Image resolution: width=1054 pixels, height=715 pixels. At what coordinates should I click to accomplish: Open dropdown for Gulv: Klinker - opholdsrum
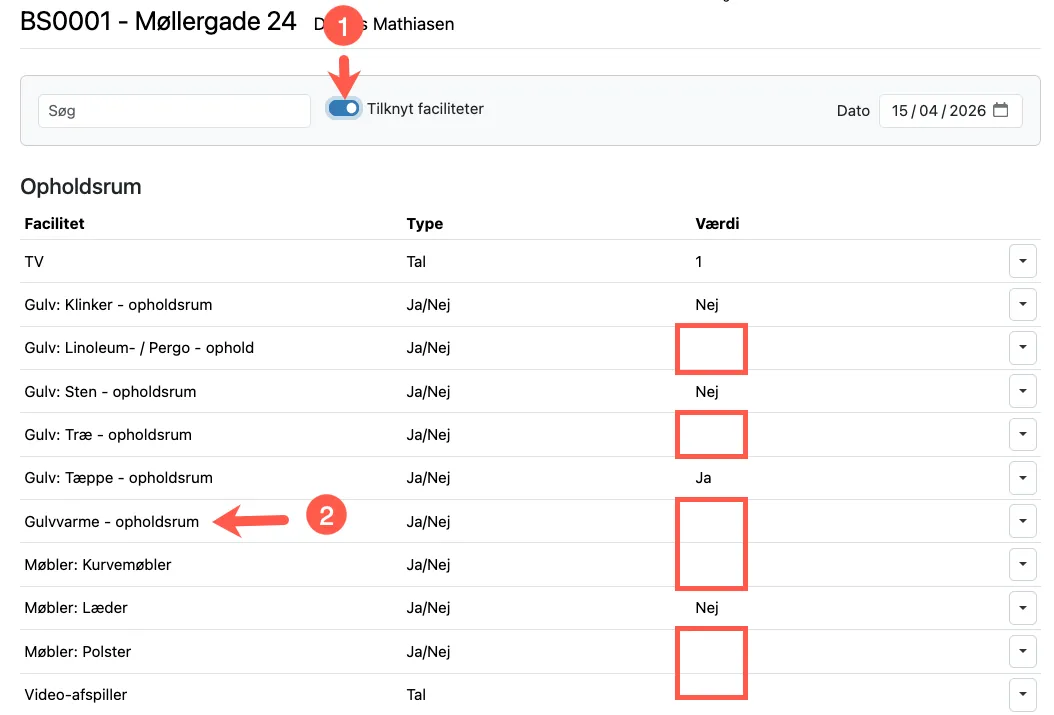(1021, 305)
